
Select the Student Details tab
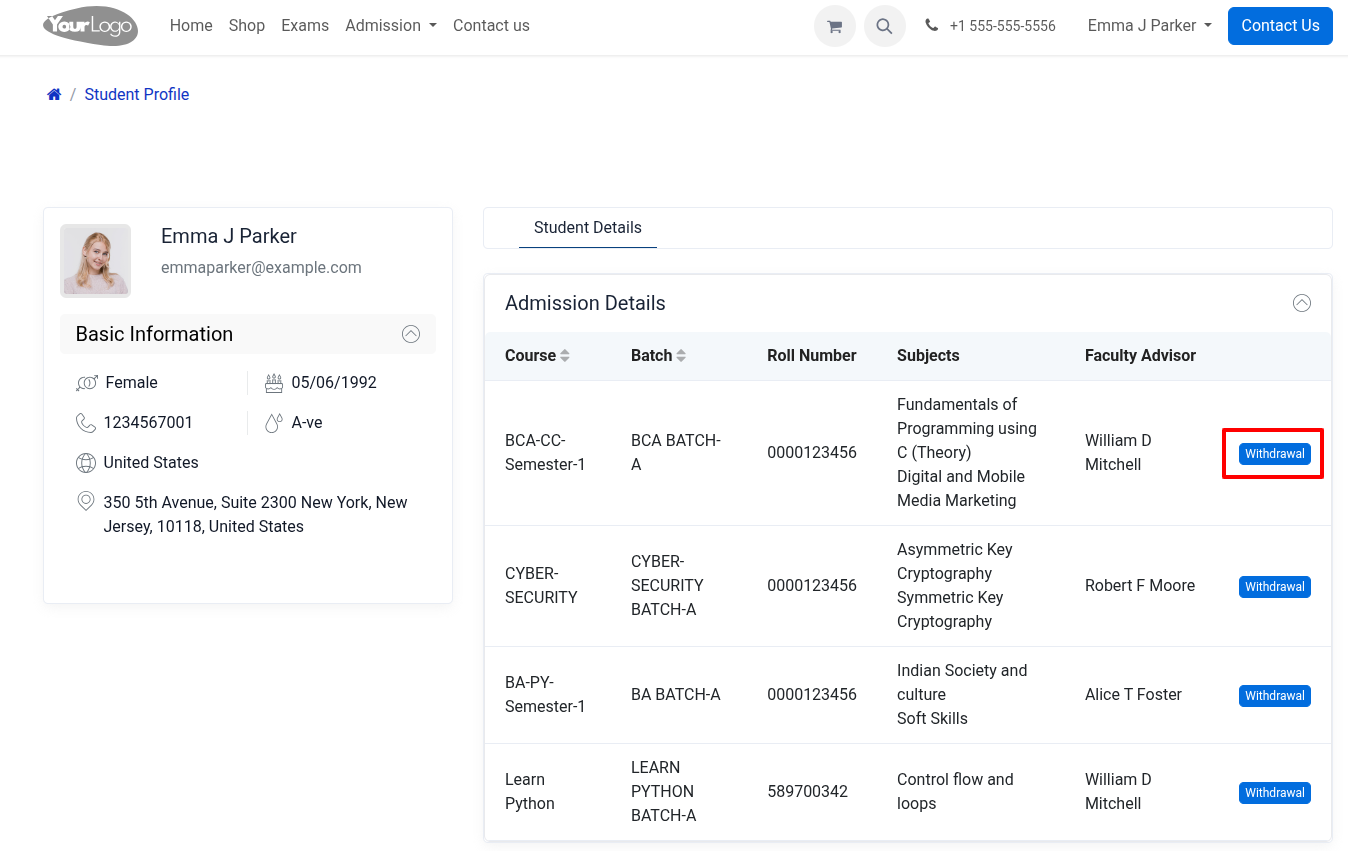click(588, 228)
